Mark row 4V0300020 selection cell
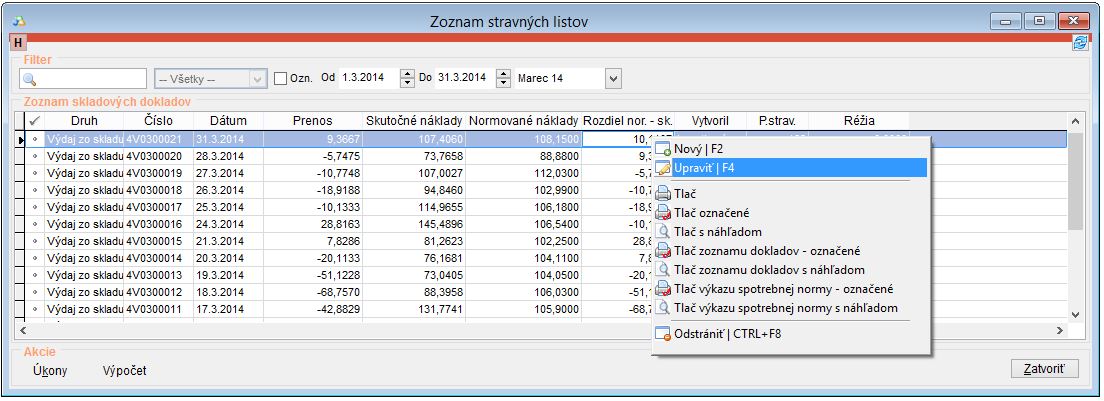The image size is (1104, 401). tap(35, 157)
